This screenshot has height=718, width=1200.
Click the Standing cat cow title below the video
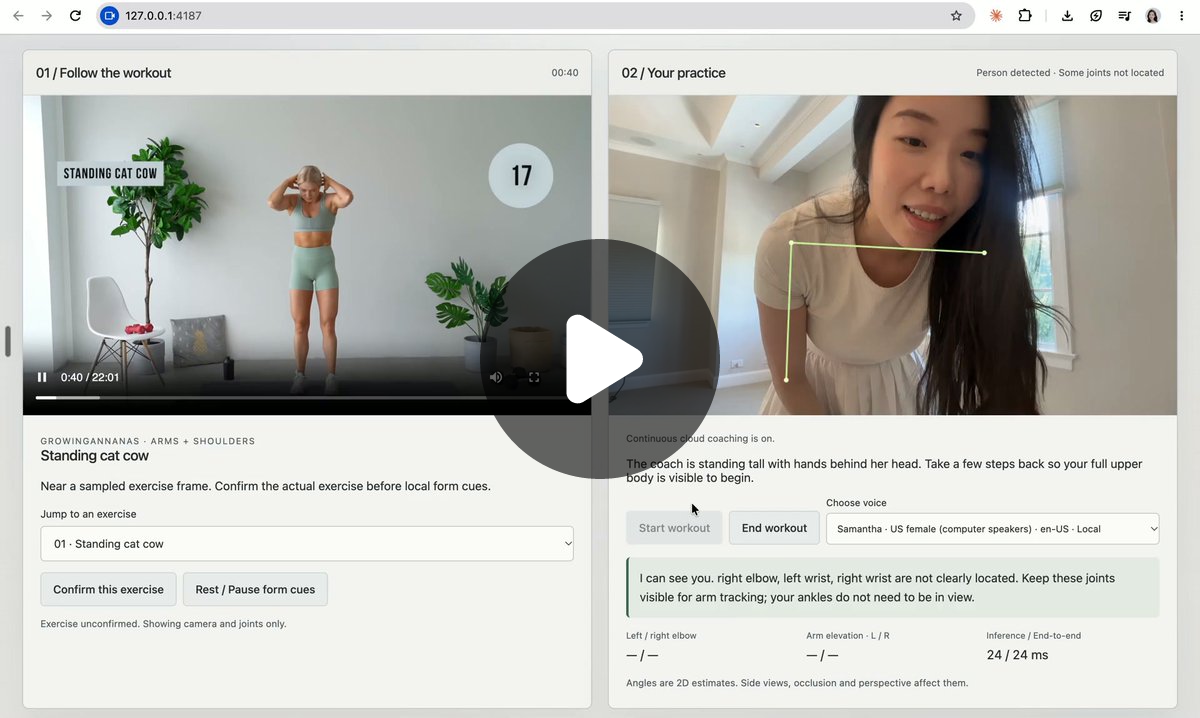tap(95, 456)
